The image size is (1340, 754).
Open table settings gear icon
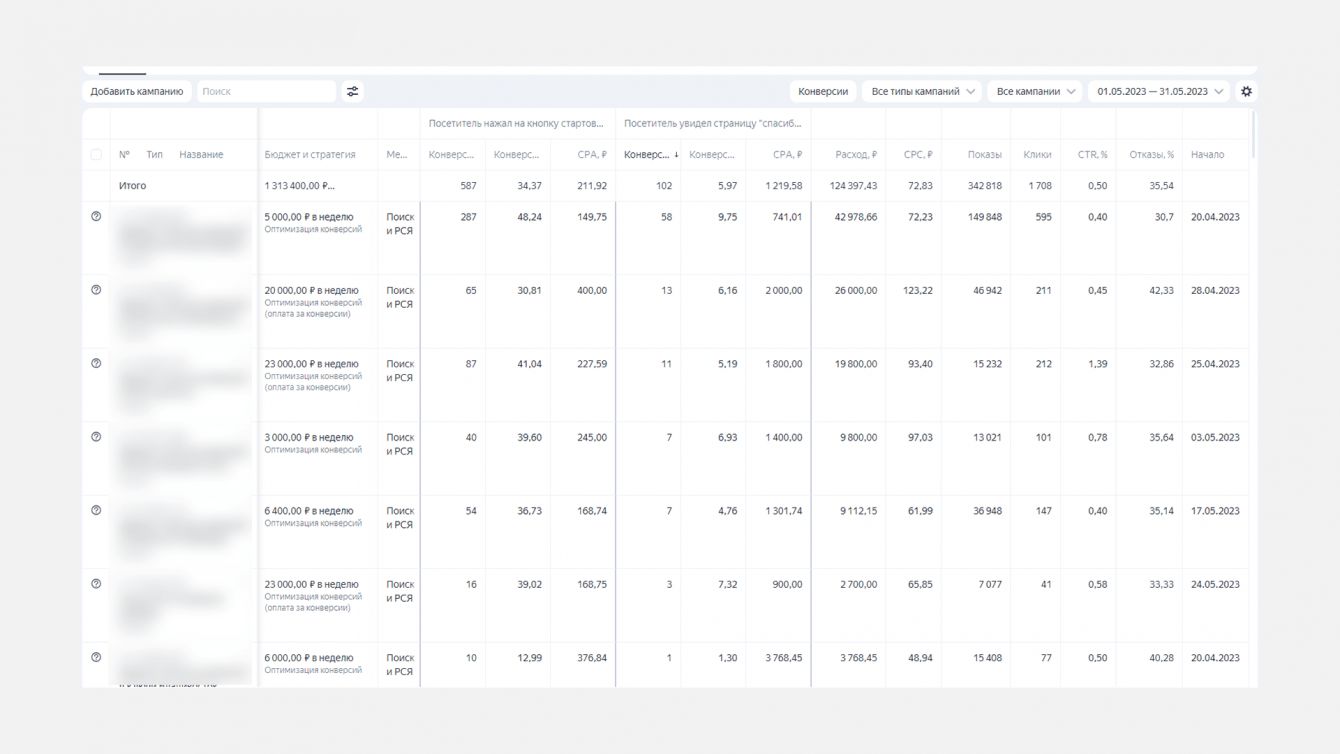1246,91
